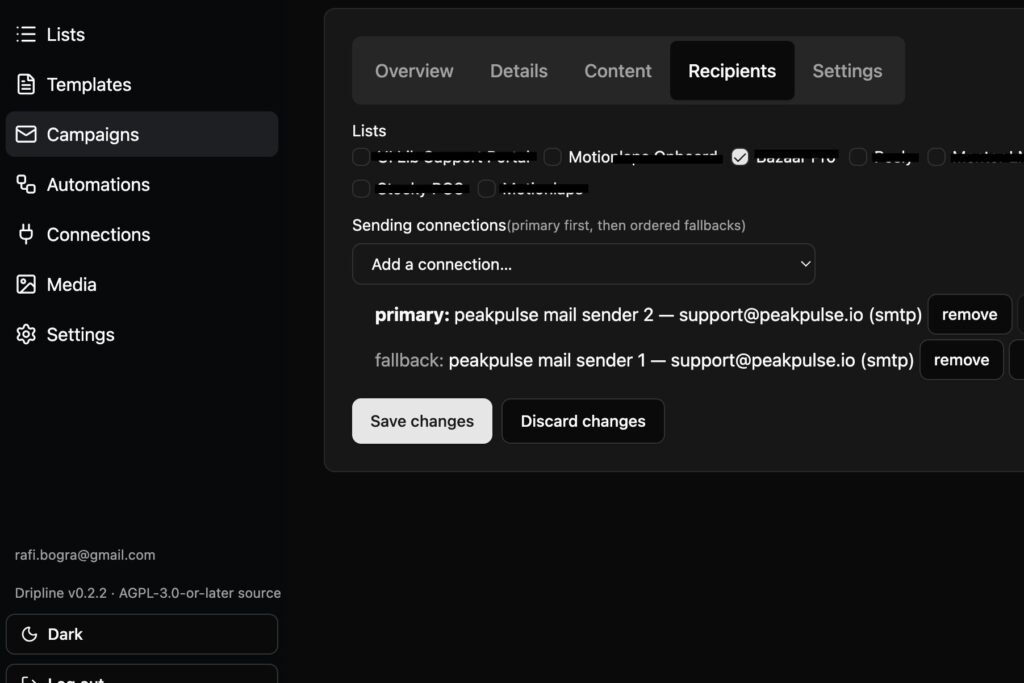The image size is (1024, 683).
Task: Select the Recipients tab
Action: coord(732,71)
